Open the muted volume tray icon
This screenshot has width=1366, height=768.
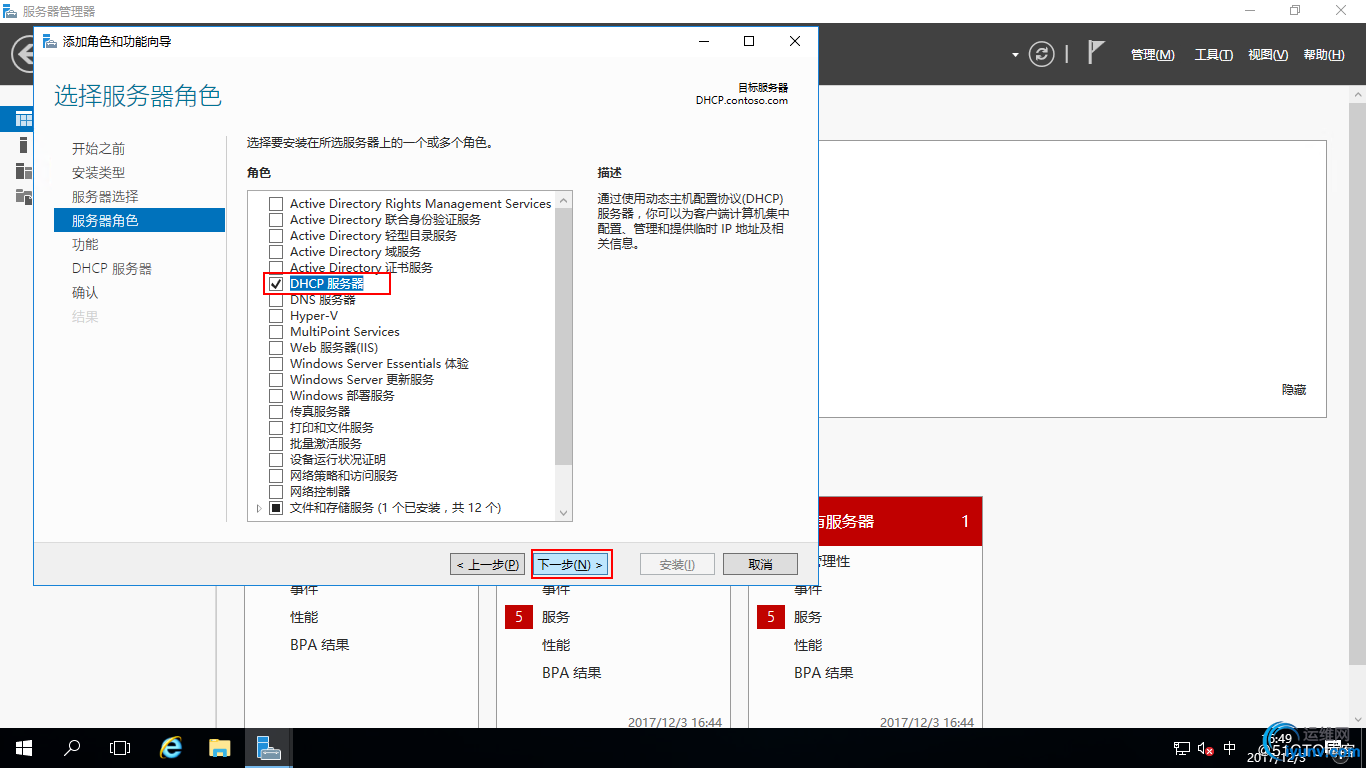pyautogui.click(x=1205, y=748)
